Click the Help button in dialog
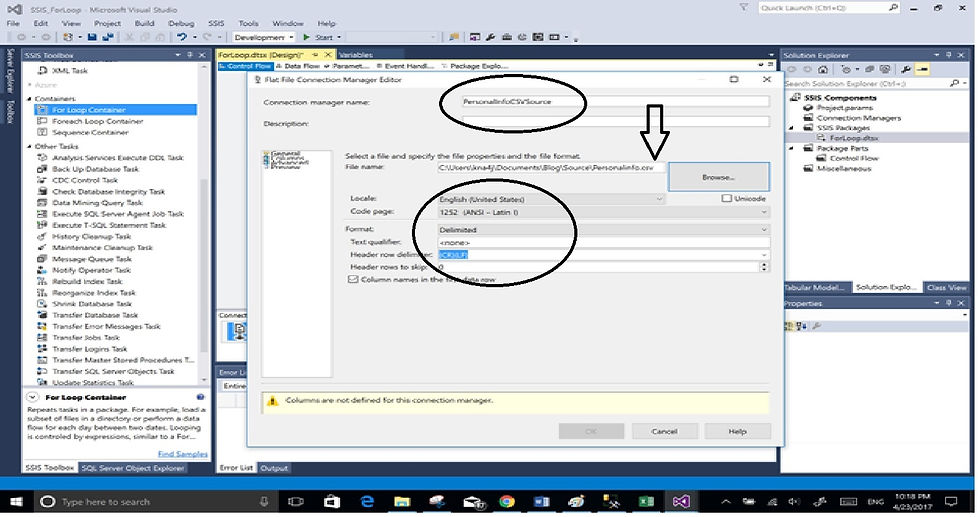Viewport: 980px width, 517px height. (738, 431)
